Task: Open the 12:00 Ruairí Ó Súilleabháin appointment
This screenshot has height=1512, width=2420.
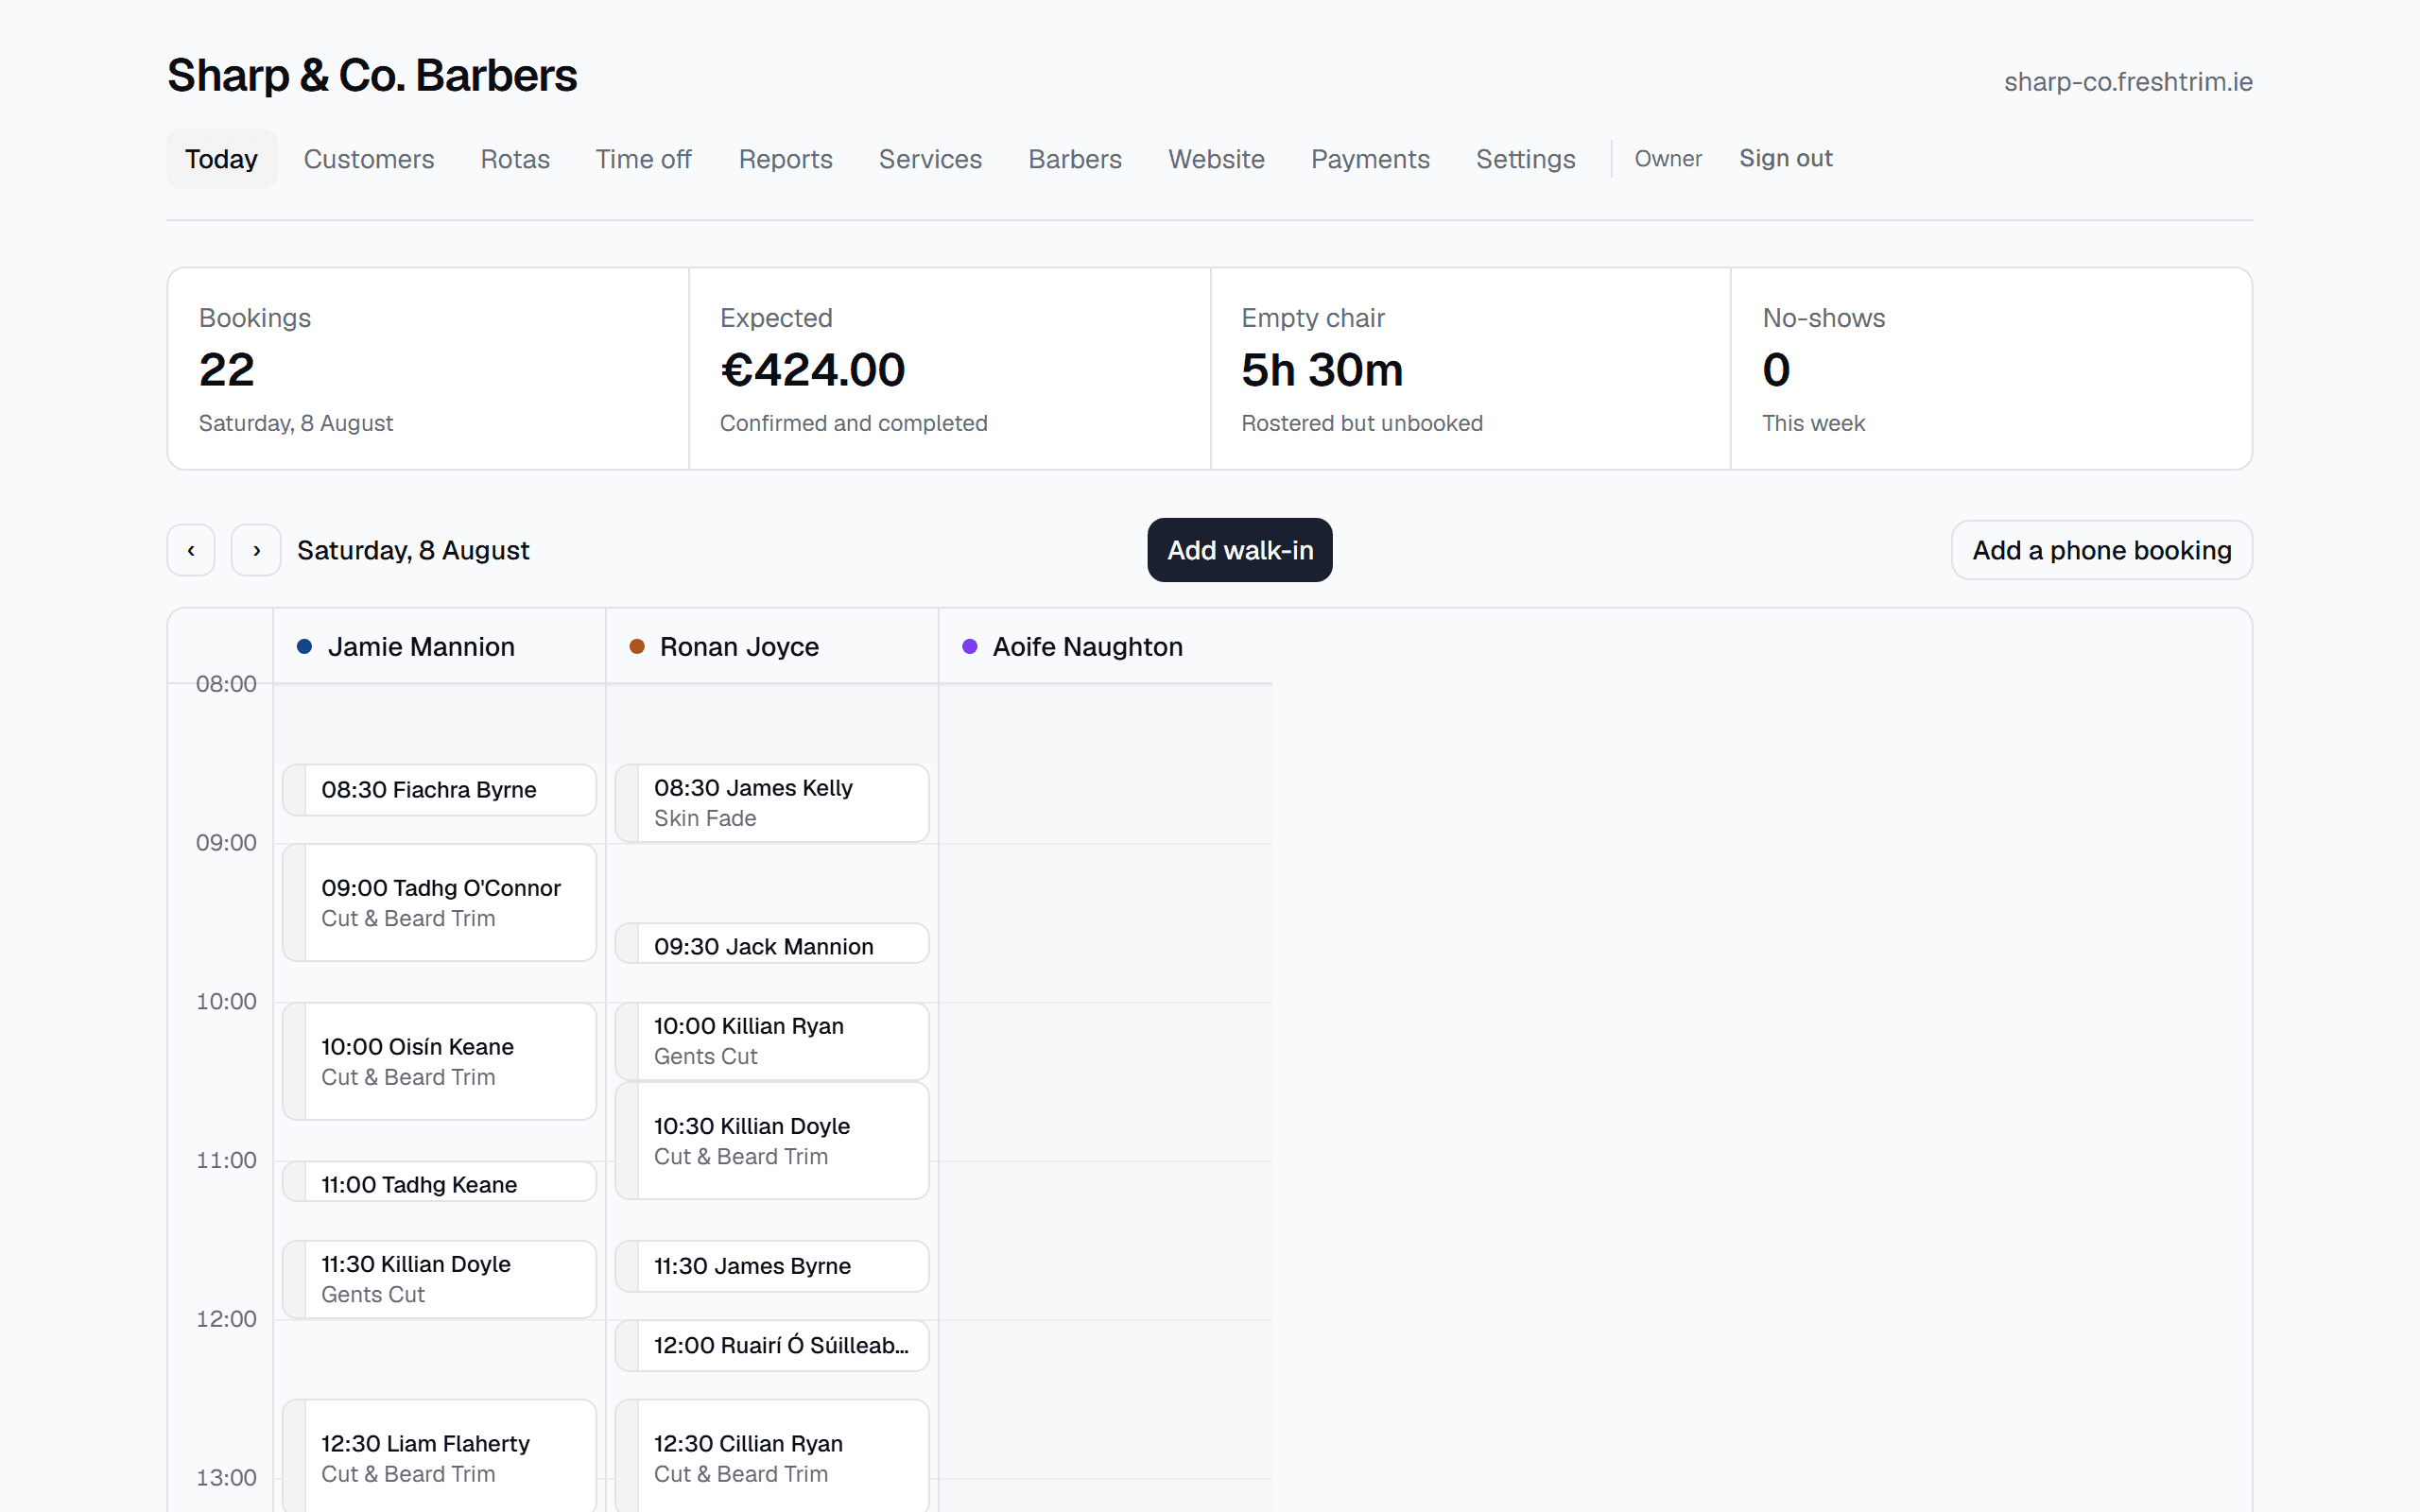Action: [x=772, y=1346]
